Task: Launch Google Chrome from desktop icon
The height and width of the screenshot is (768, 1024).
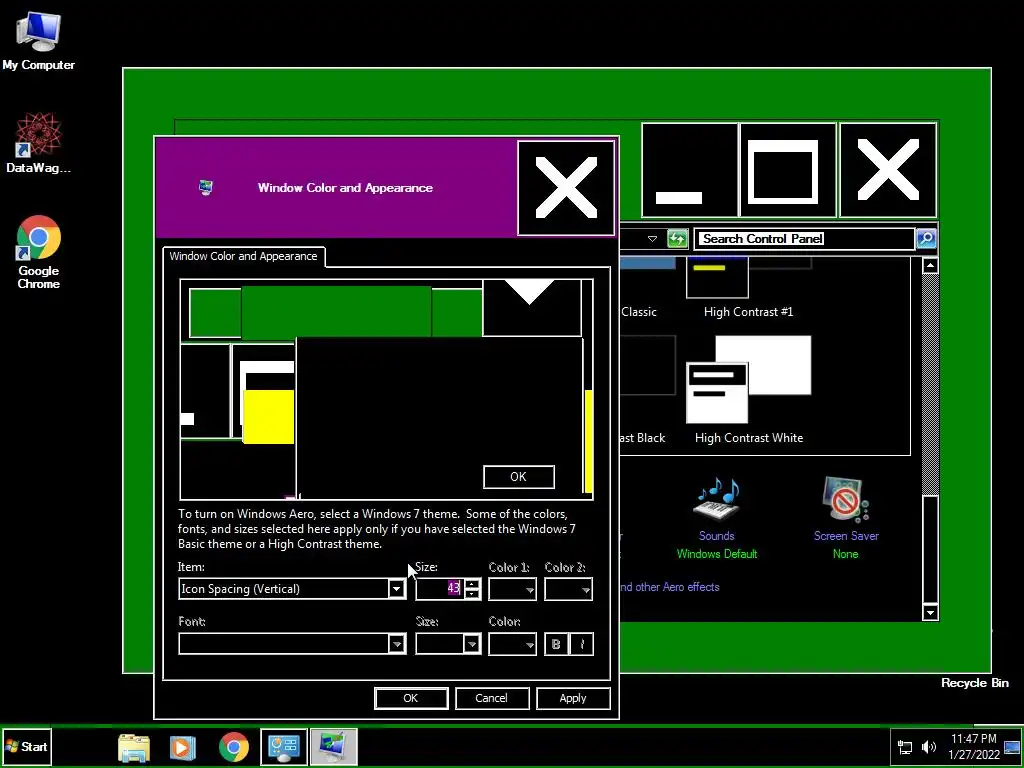Action: 38,252
